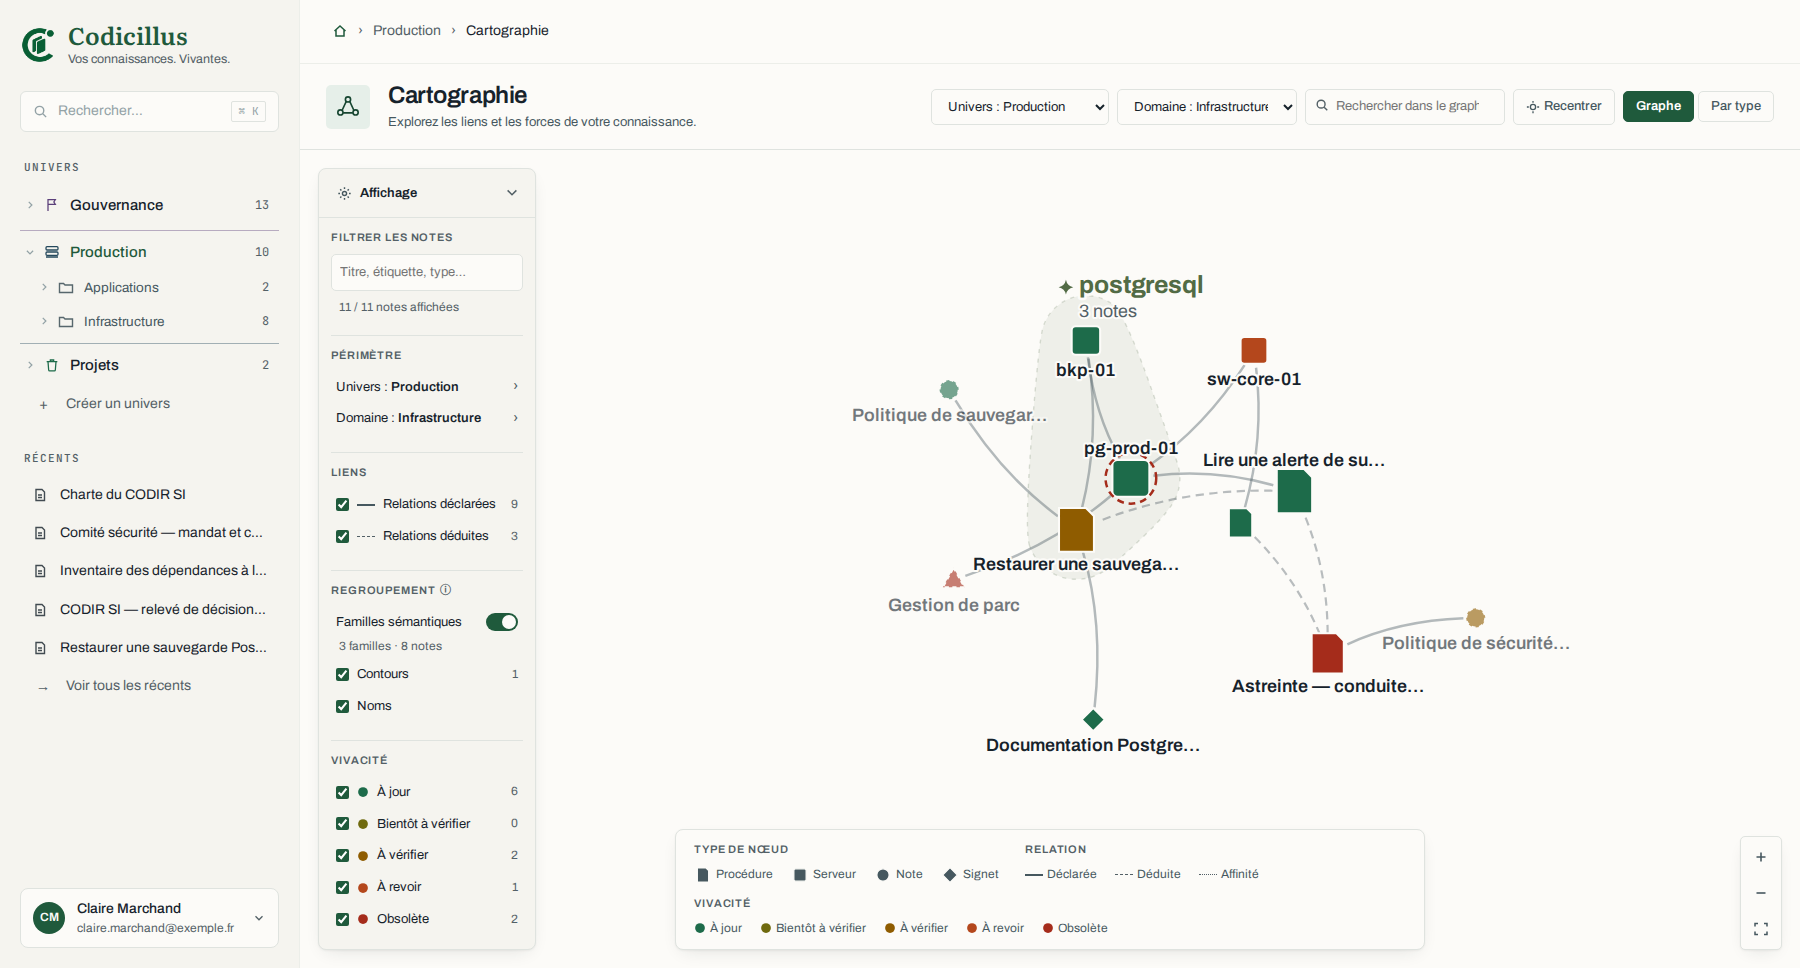Select the Politique de sauvegarde note node
Viewport: 1800px width, 968px height.
949,389
